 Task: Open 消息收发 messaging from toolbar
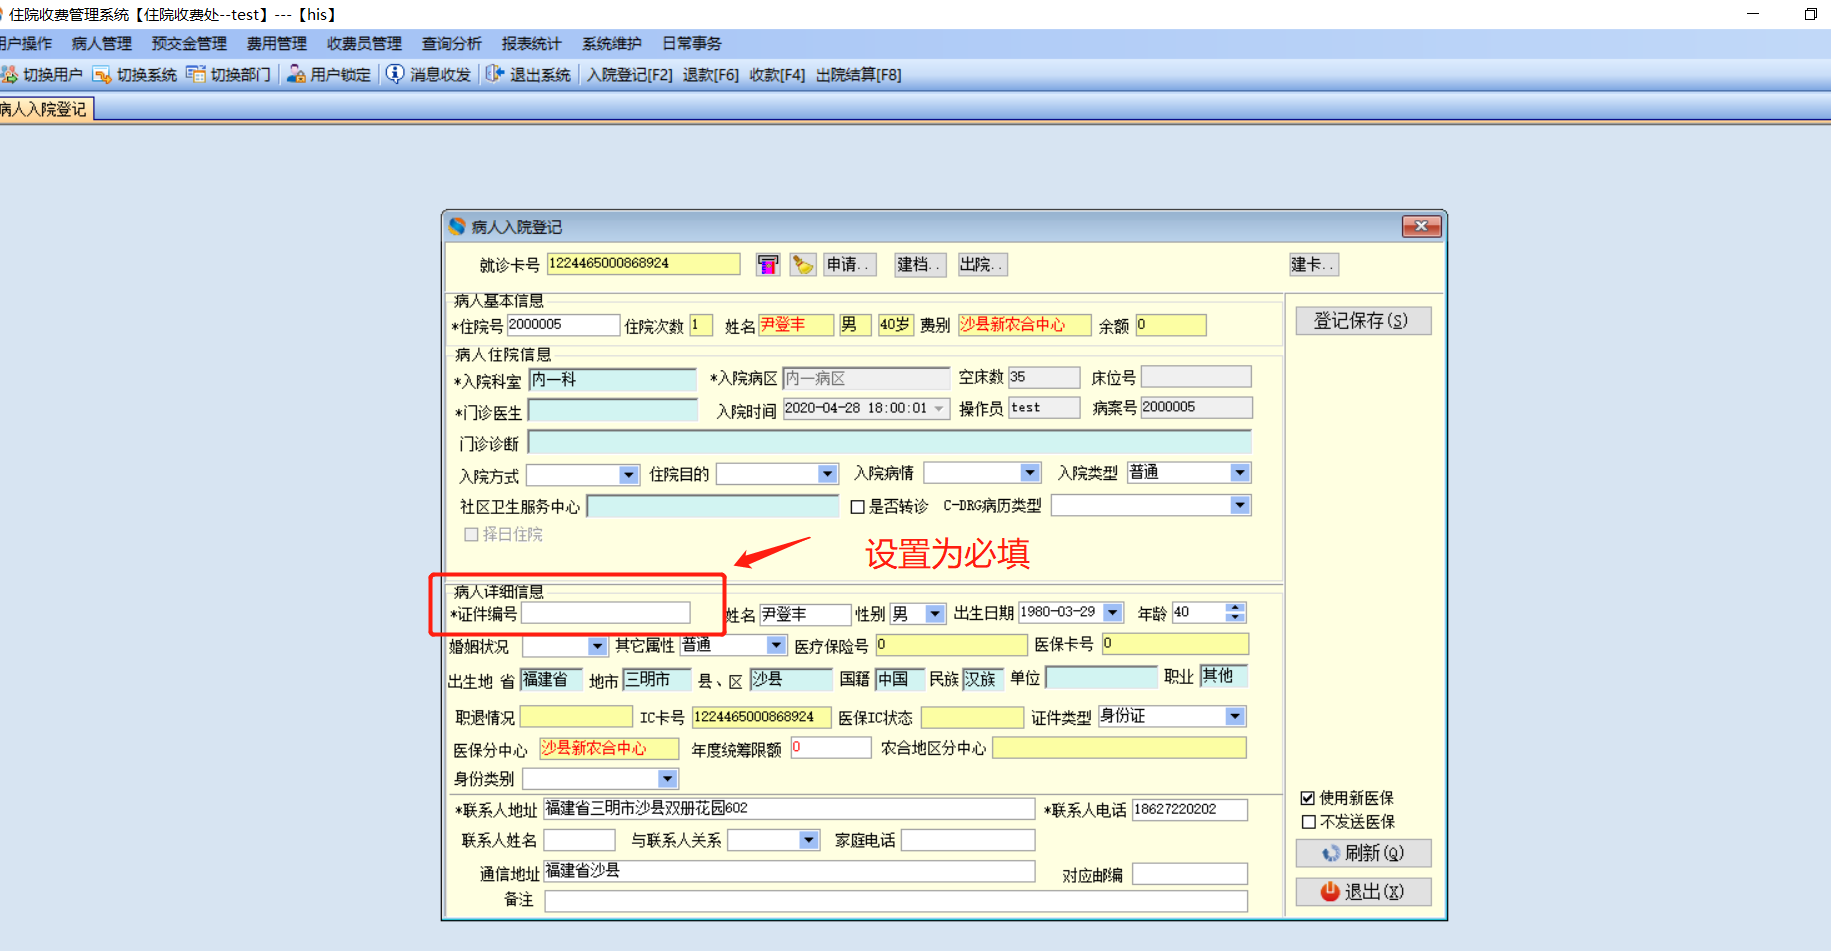click(x=428, y=74)
